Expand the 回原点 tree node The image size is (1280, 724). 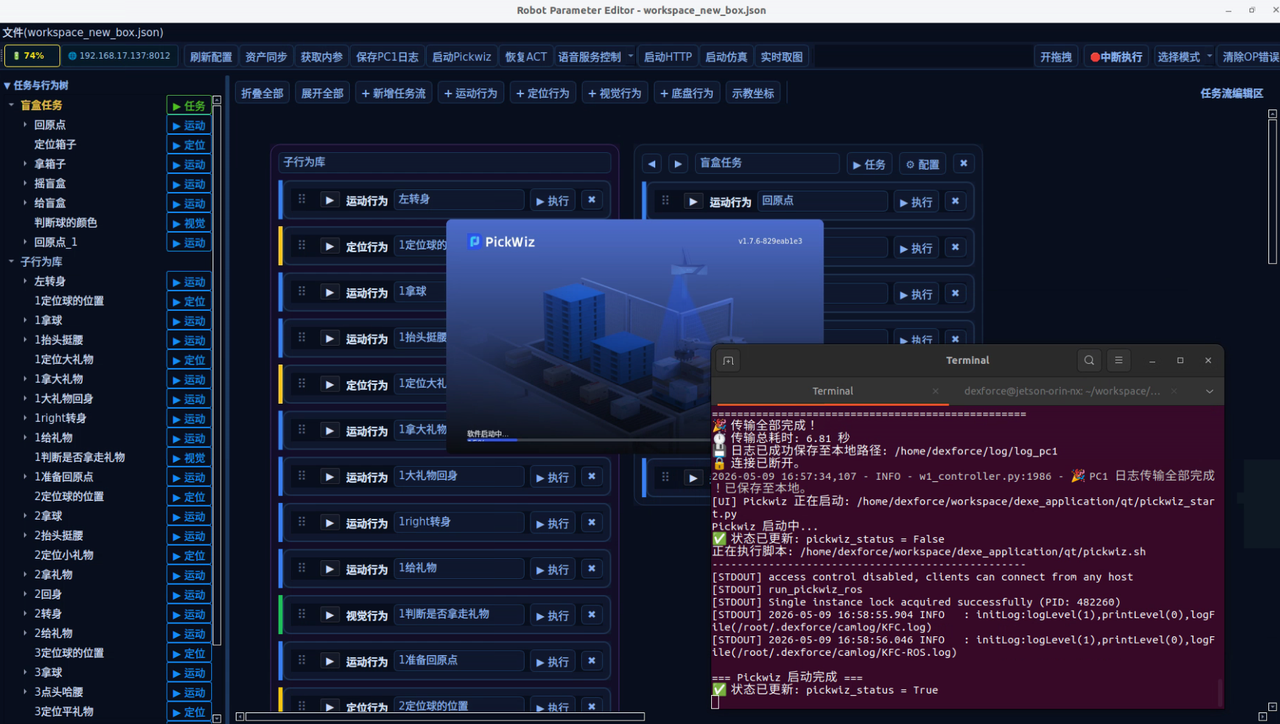(25, 125)
